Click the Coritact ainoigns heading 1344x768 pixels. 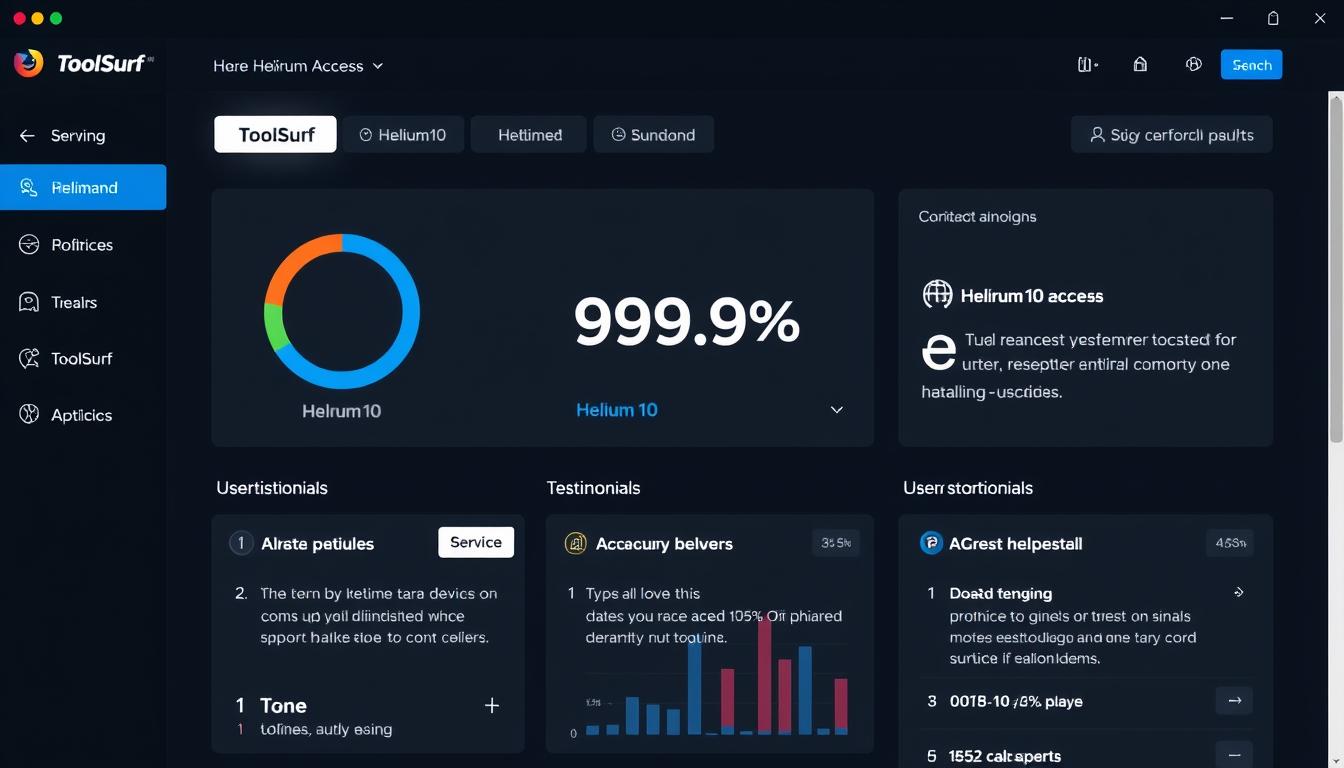977,216
